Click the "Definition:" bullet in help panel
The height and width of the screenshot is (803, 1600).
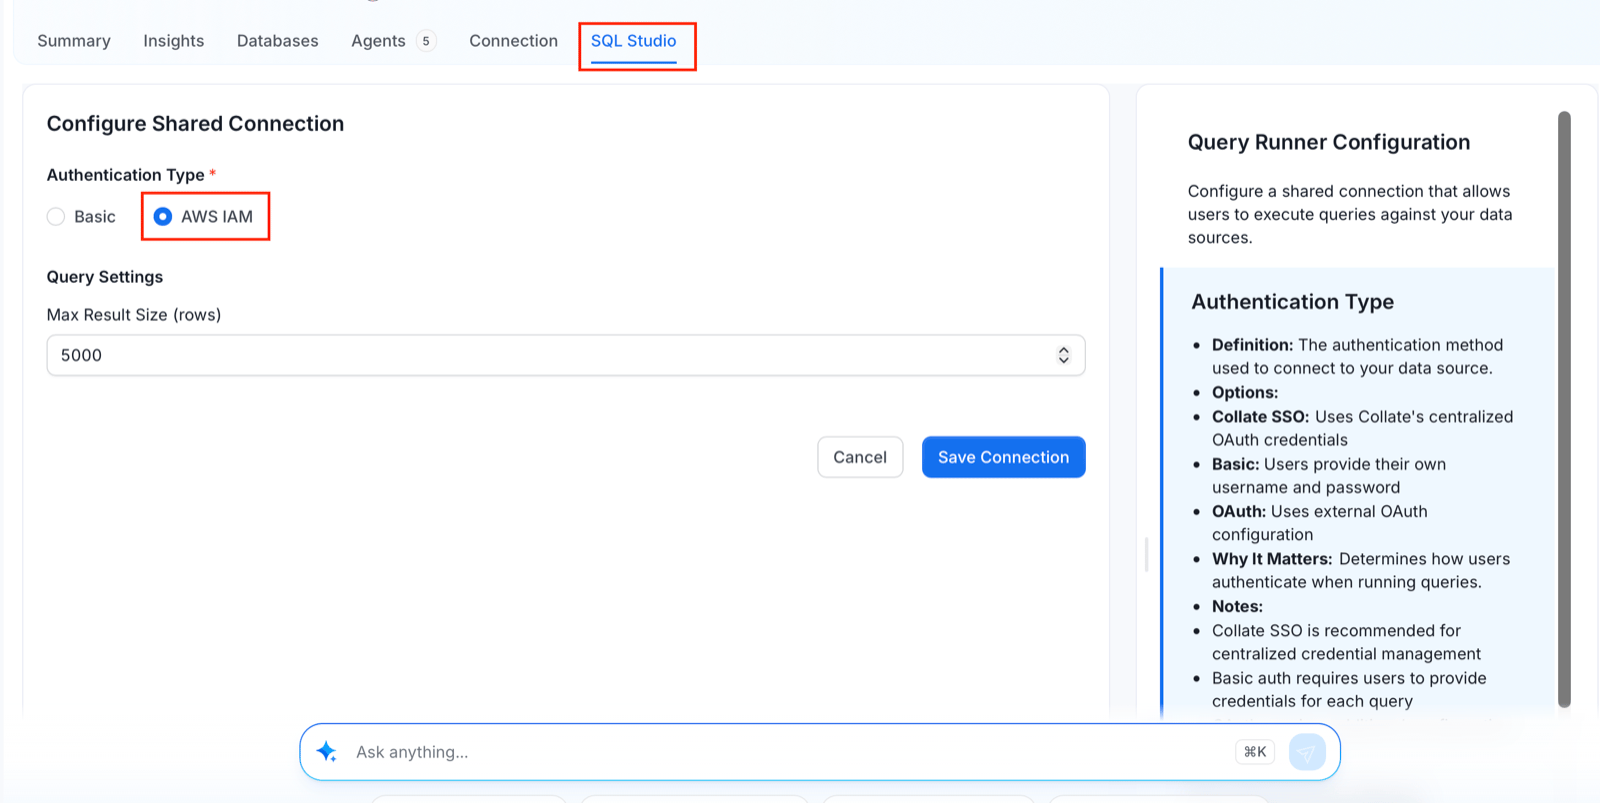point(1253,345)
